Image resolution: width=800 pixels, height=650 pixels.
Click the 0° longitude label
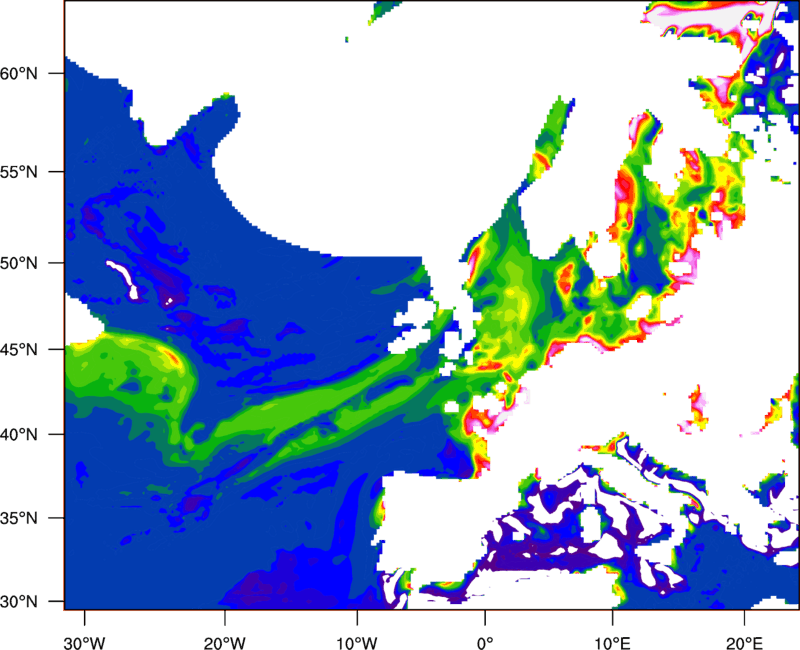tap(485, 643)
